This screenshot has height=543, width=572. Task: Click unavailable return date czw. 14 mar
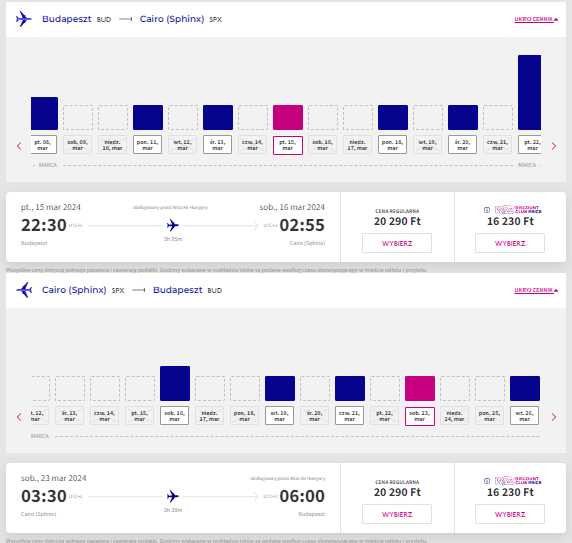pyautogui.click(x=104, y=416)
